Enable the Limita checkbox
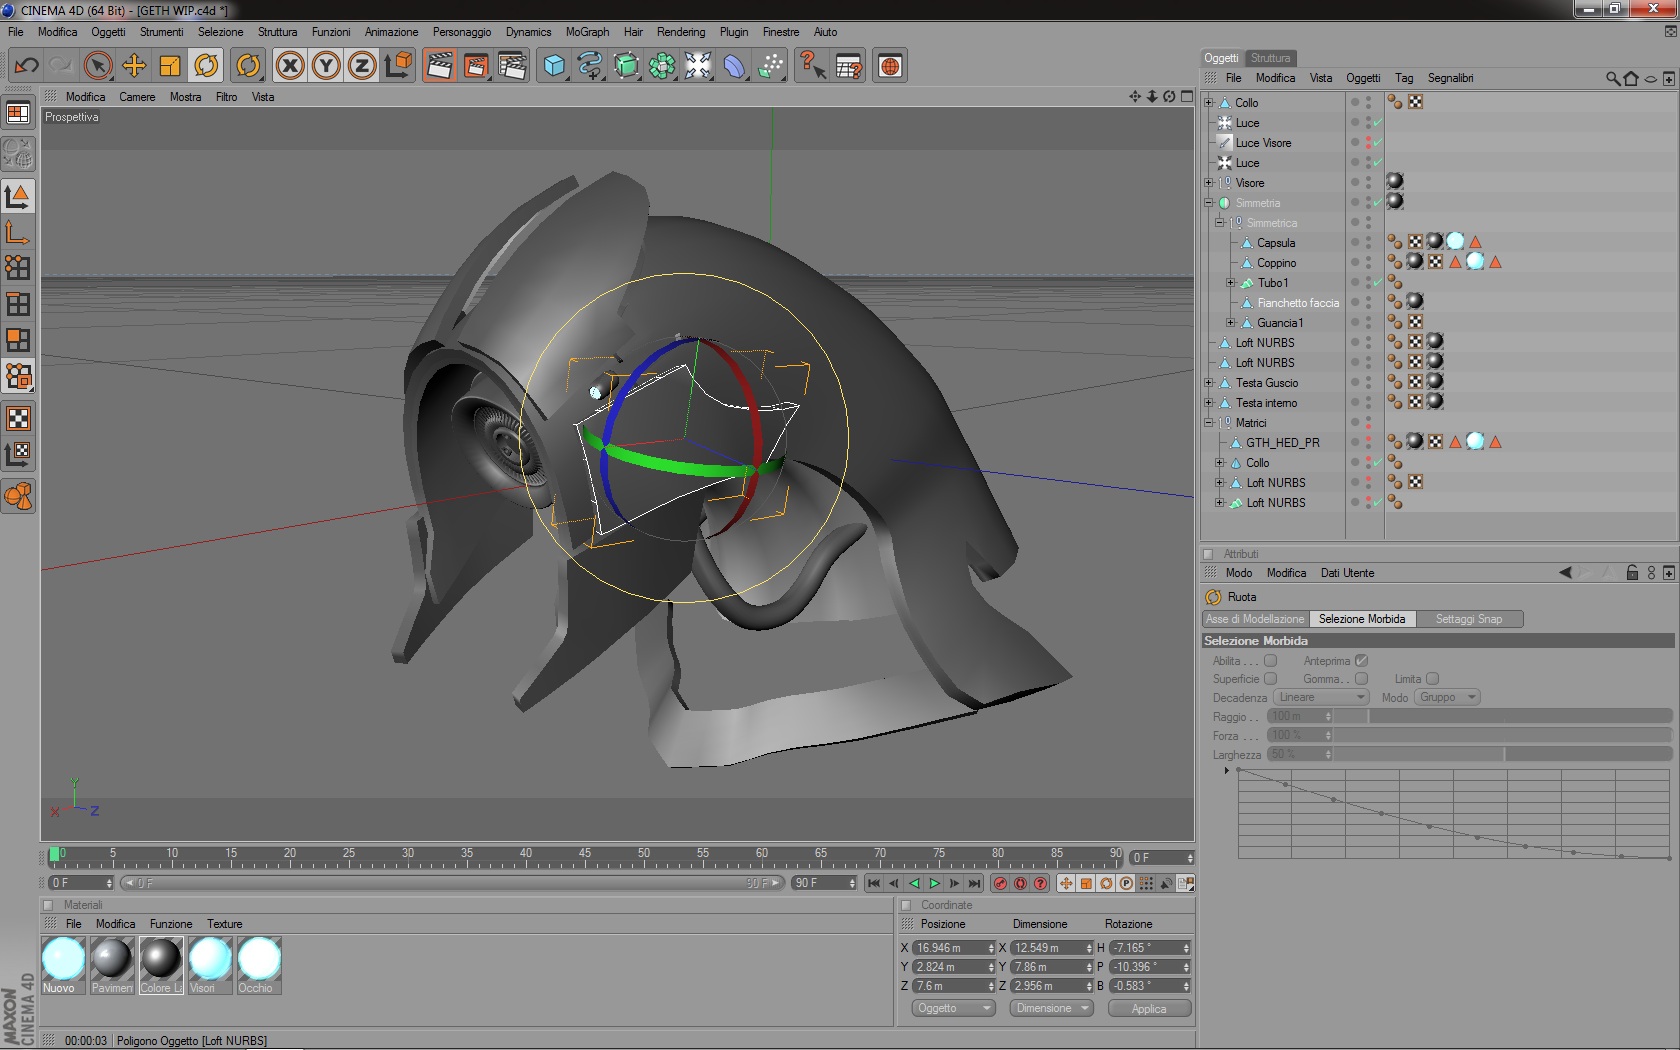 tap(1432, 679)
